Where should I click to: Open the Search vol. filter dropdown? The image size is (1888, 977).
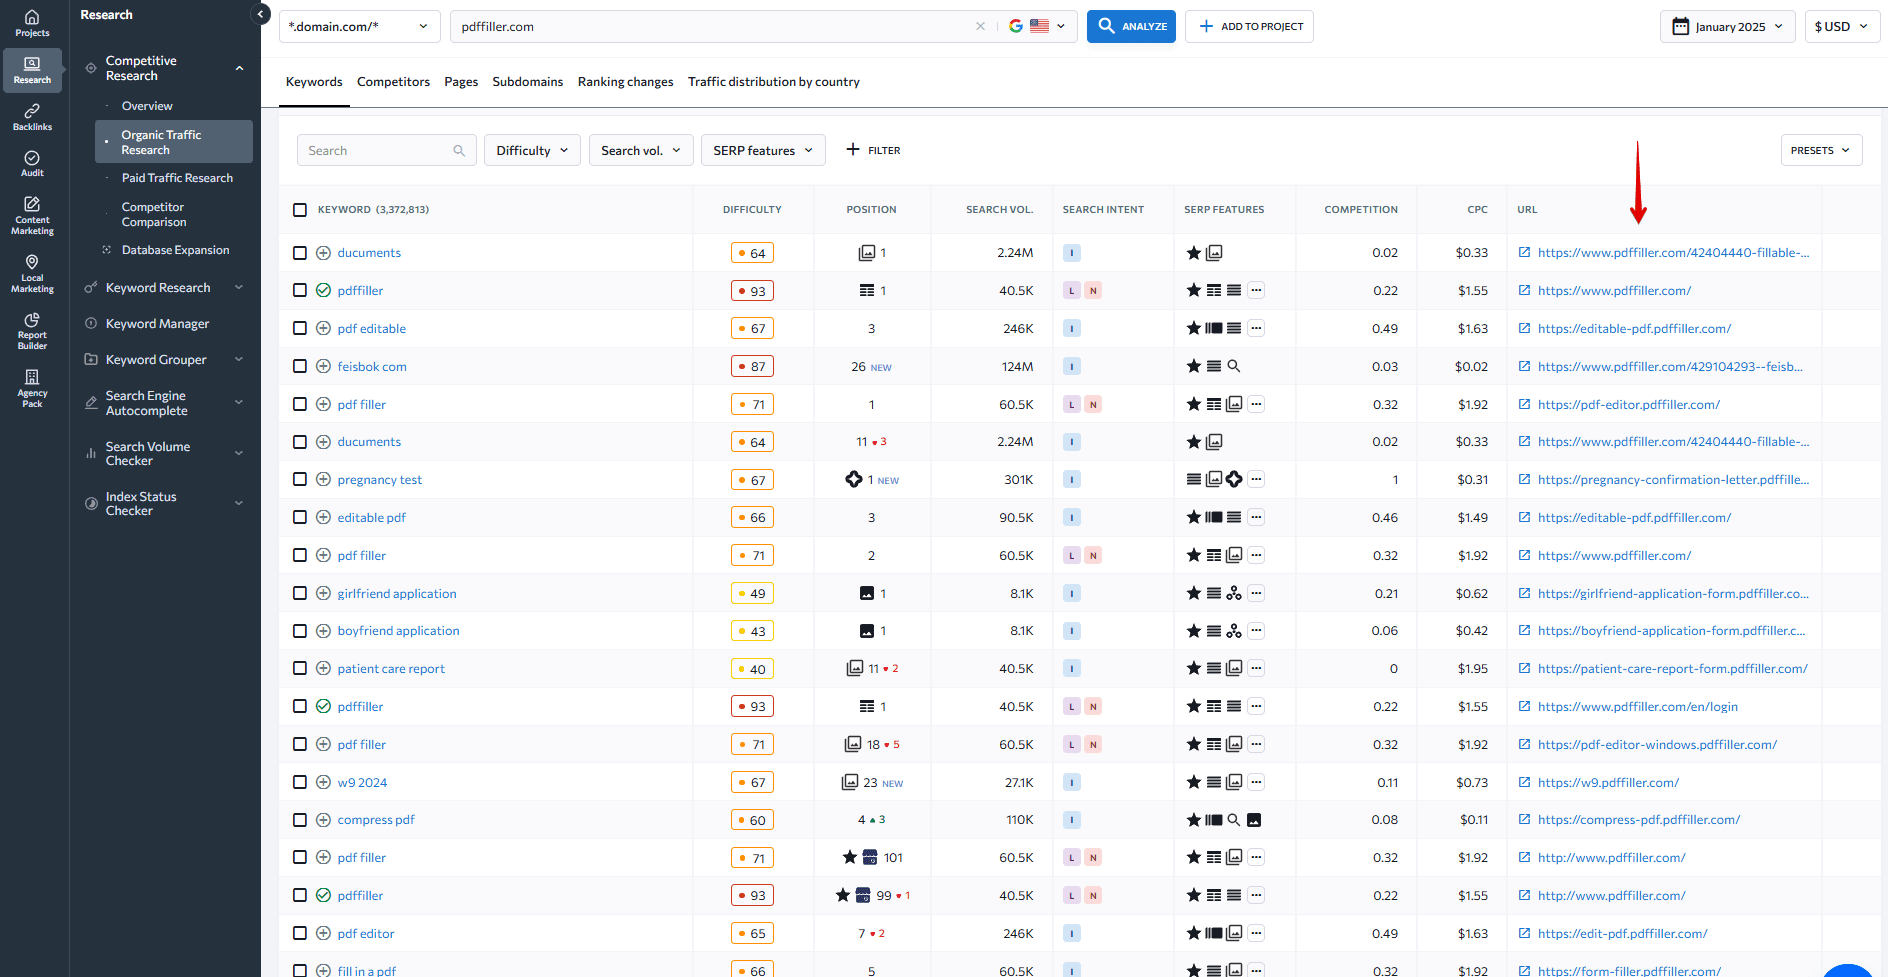[x=641, y=150]
